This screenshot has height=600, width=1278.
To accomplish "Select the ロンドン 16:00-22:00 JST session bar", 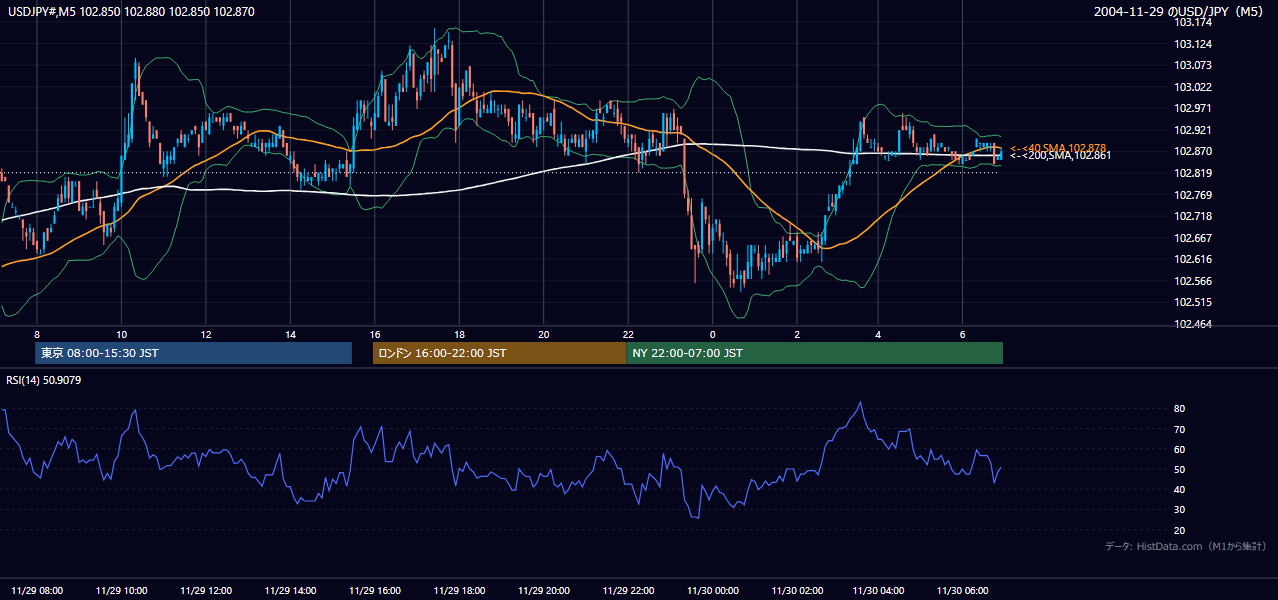I will 499,353.
